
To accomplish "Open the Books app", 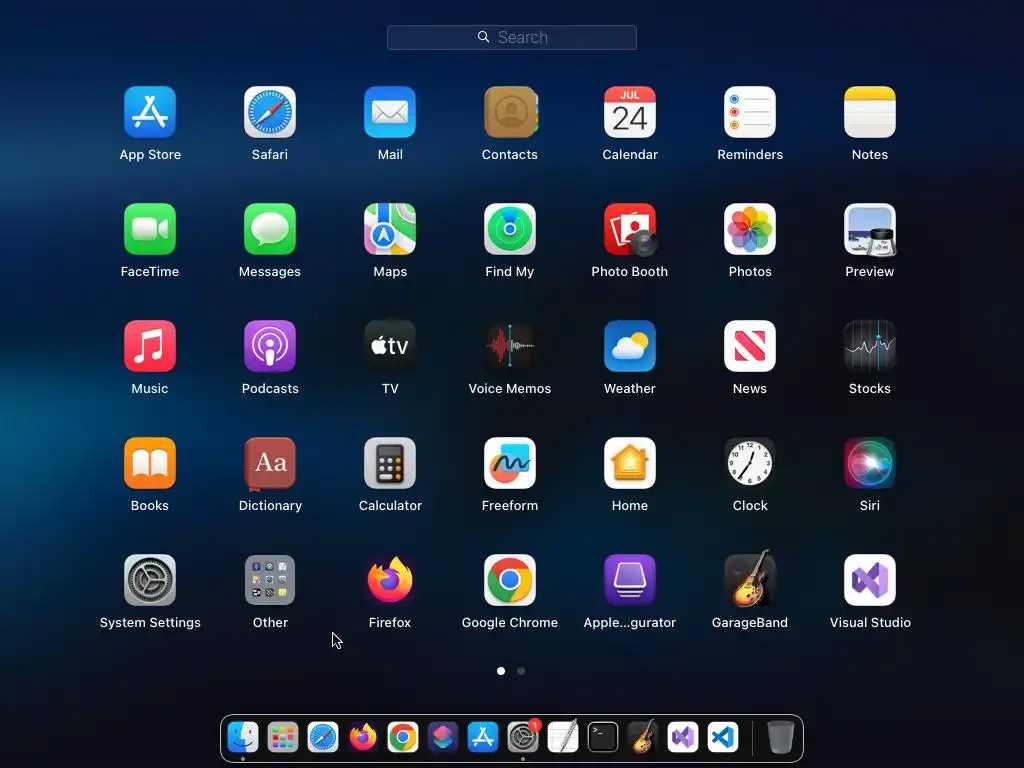I will pos(150,462).
